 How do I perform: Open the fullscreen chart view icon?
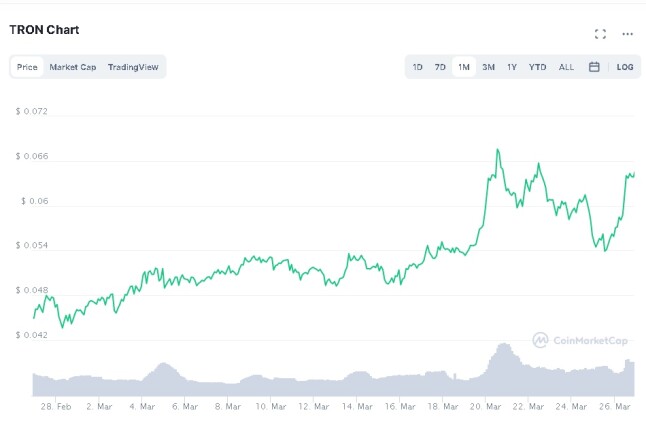pyautogui.click(x=600, y=34)
